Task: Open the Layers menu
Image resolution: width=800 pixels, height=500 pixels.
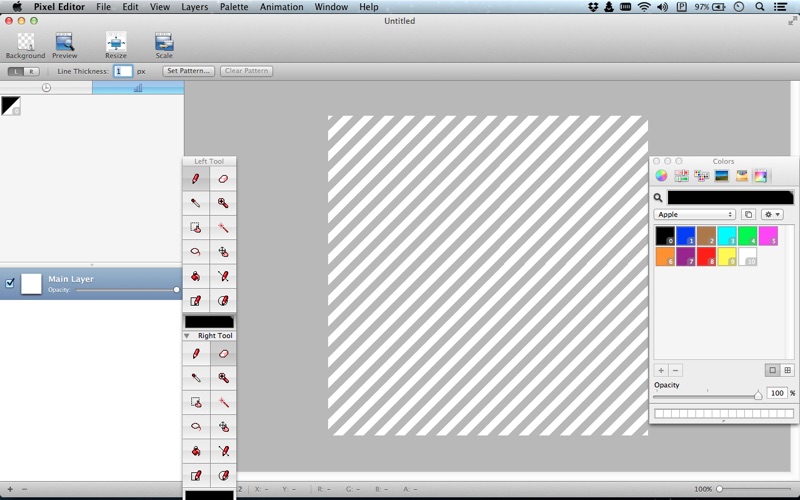Action: [194, 7]
